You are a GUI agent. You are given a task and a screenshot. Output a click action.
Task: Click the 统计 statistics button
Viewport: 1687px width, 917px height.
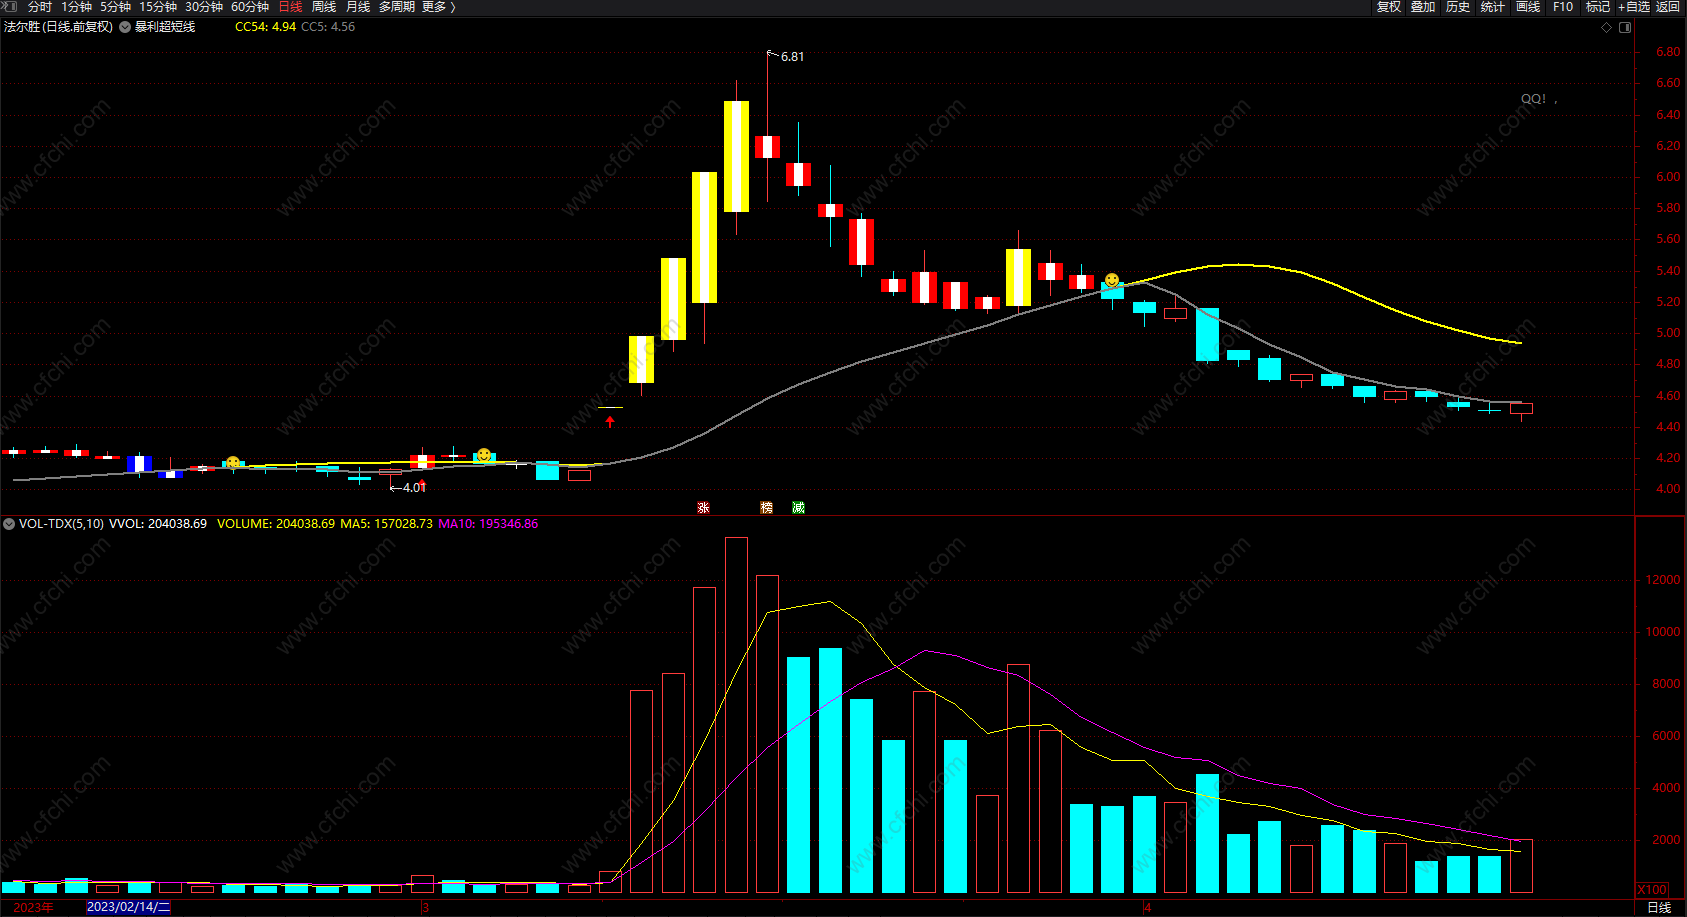coord(1493,7)
